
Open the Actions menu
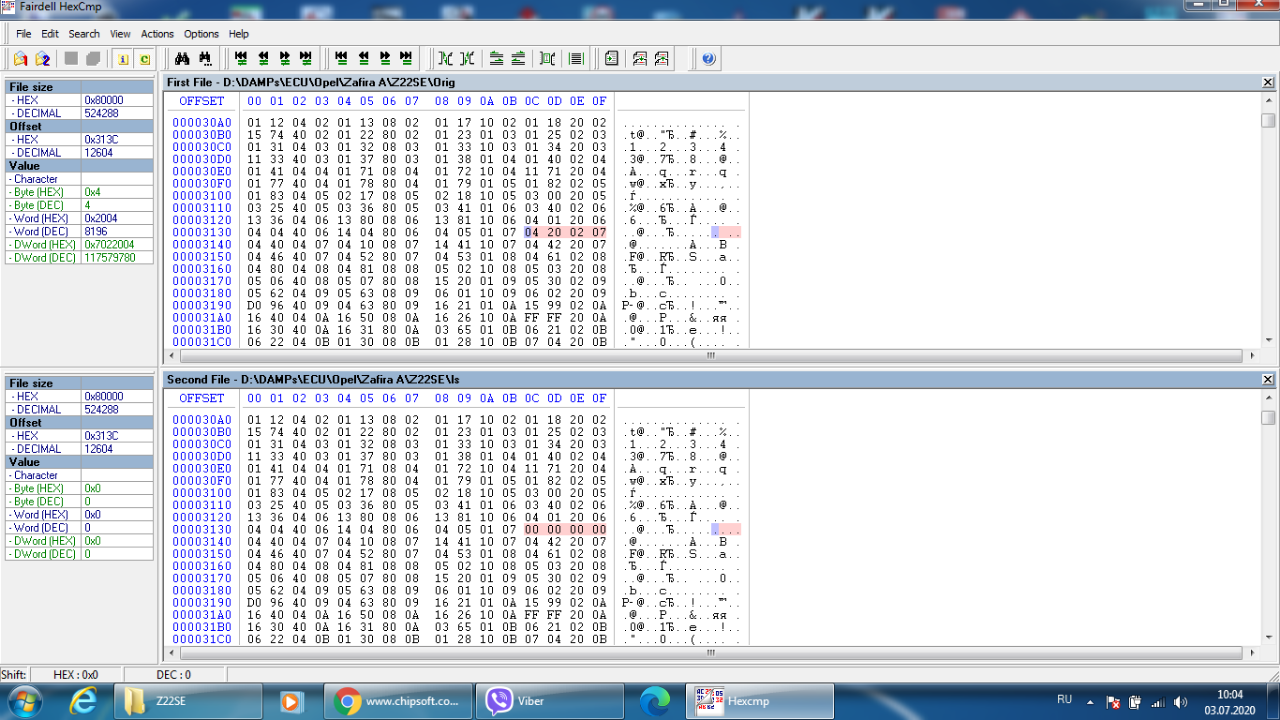click(157, 34)
